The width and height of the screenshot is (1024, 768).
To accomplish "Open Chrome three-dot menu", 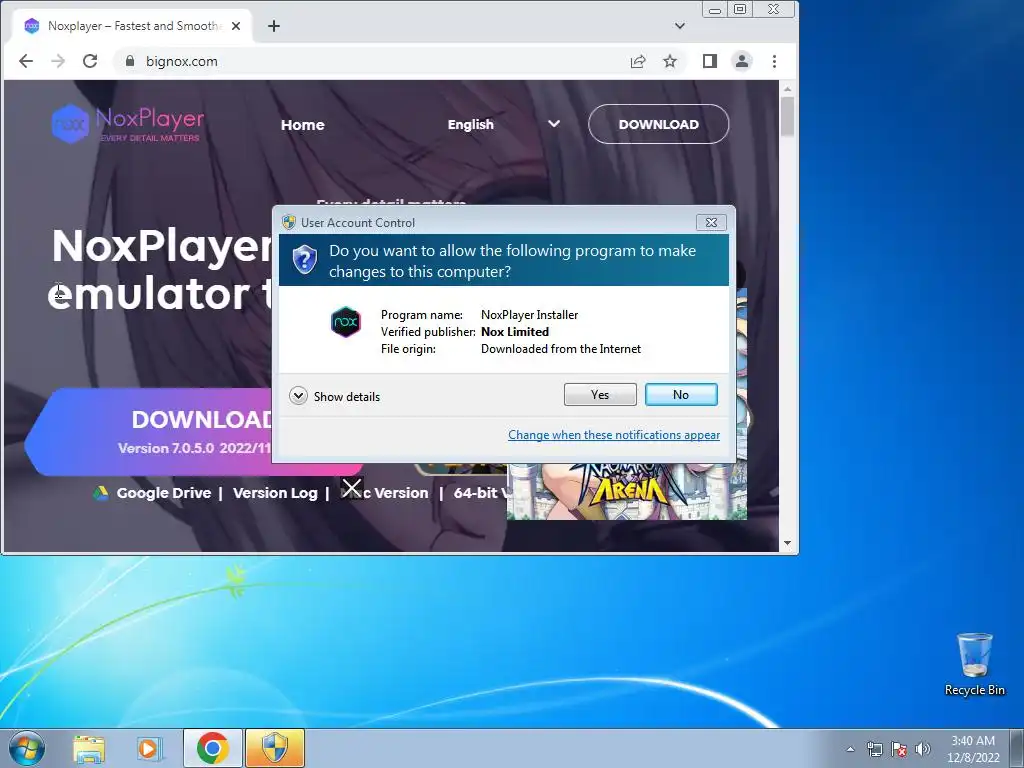I will (775, 61).
